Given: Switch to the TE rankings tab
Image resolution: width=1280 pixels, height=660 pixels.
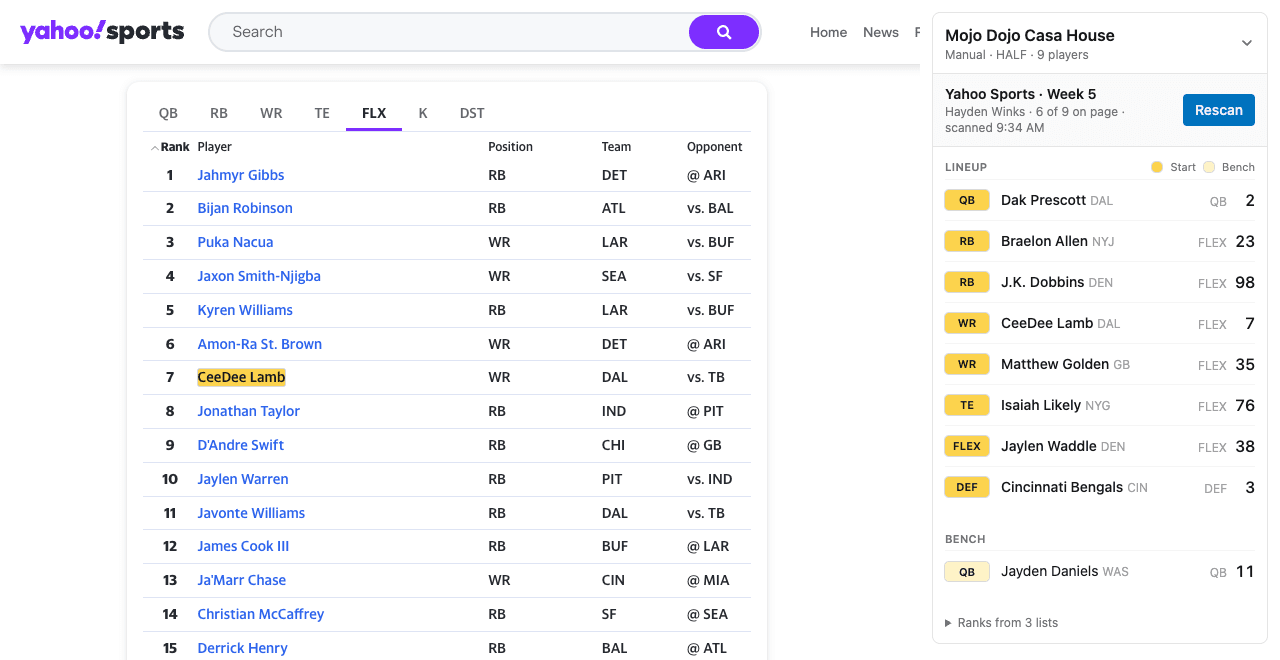Looking at the screenshot, I should tap(322, 113).
